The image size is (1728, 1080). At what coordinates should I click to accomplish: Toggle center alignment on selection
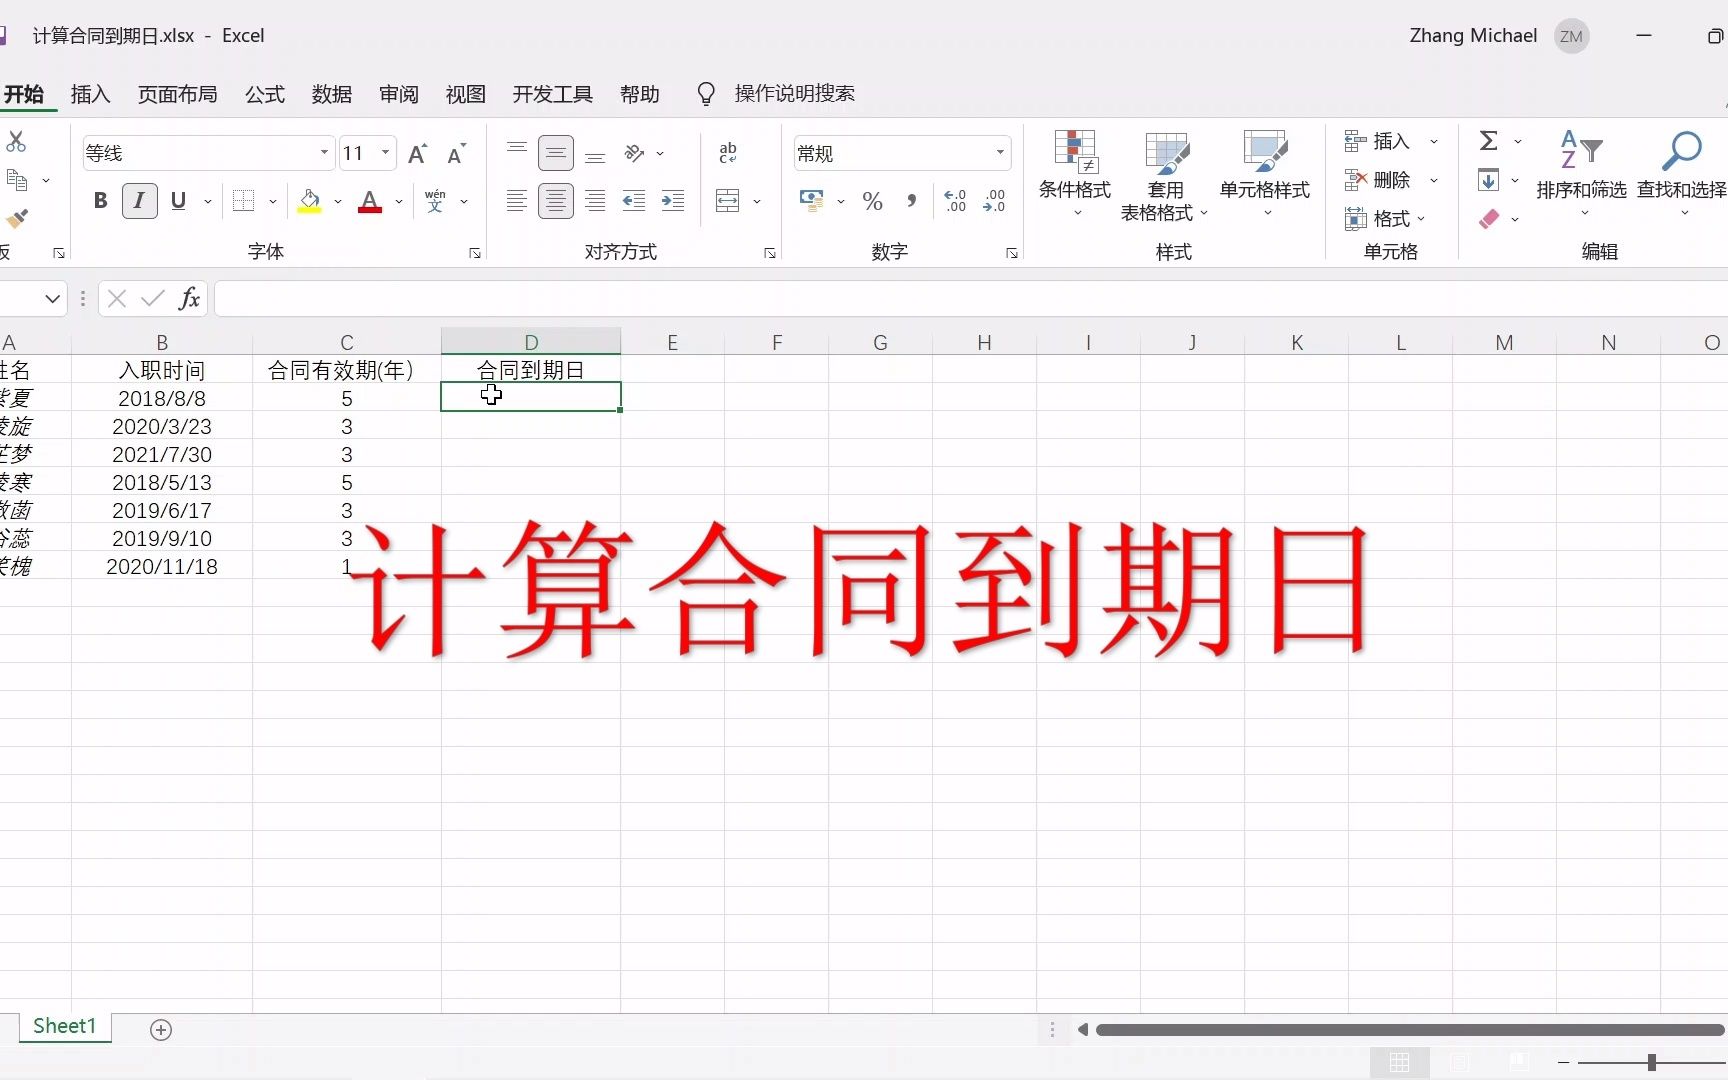pyautogui.click(x=556, y=200)
